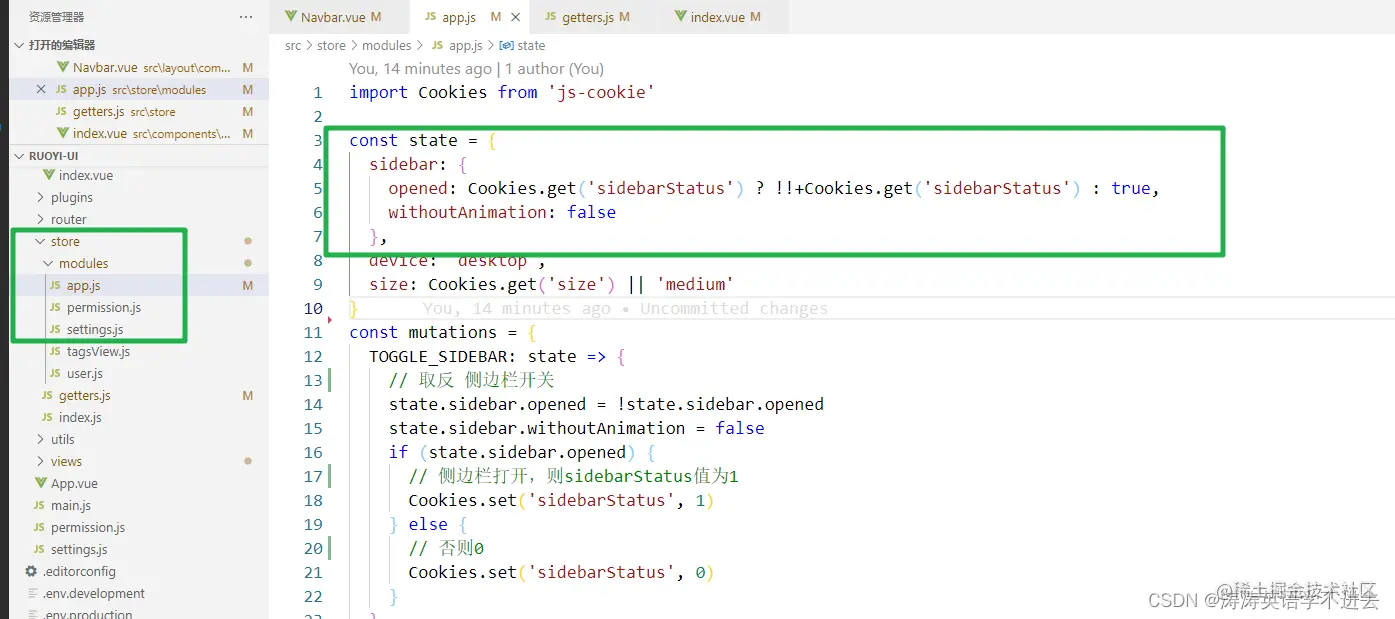Click the modules breadcrumb segment
Screen dimensions: 1395x619
click(386, 45)
